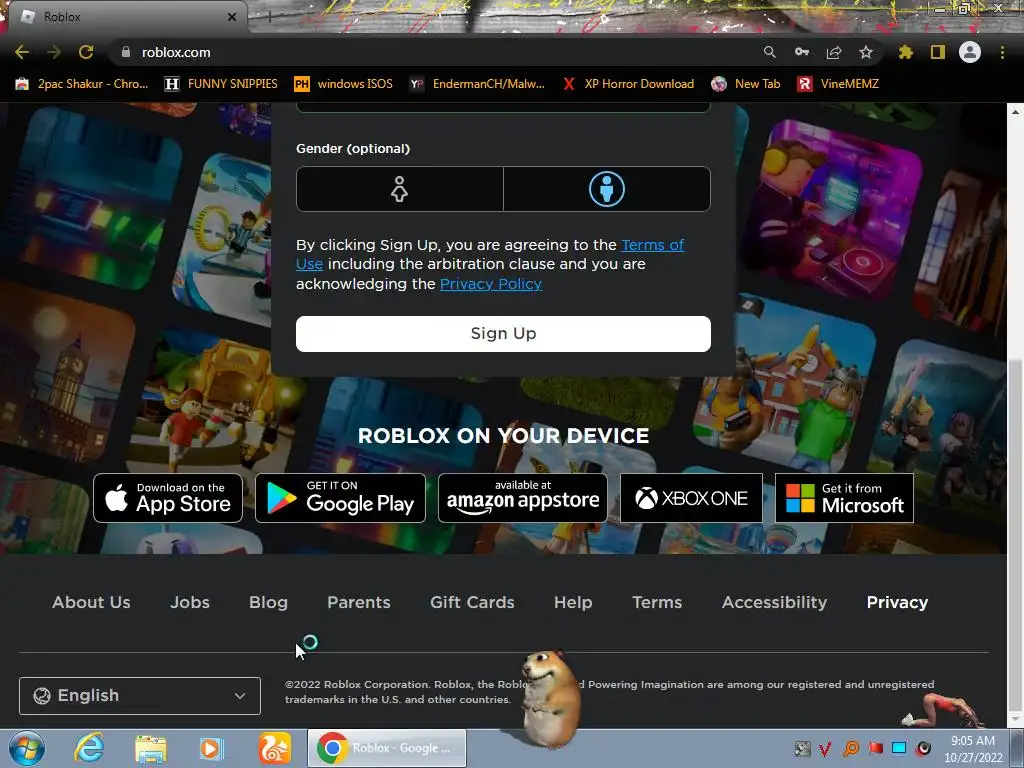Open the Help footer link
The image size is (1024, 768).
(573, 602)
